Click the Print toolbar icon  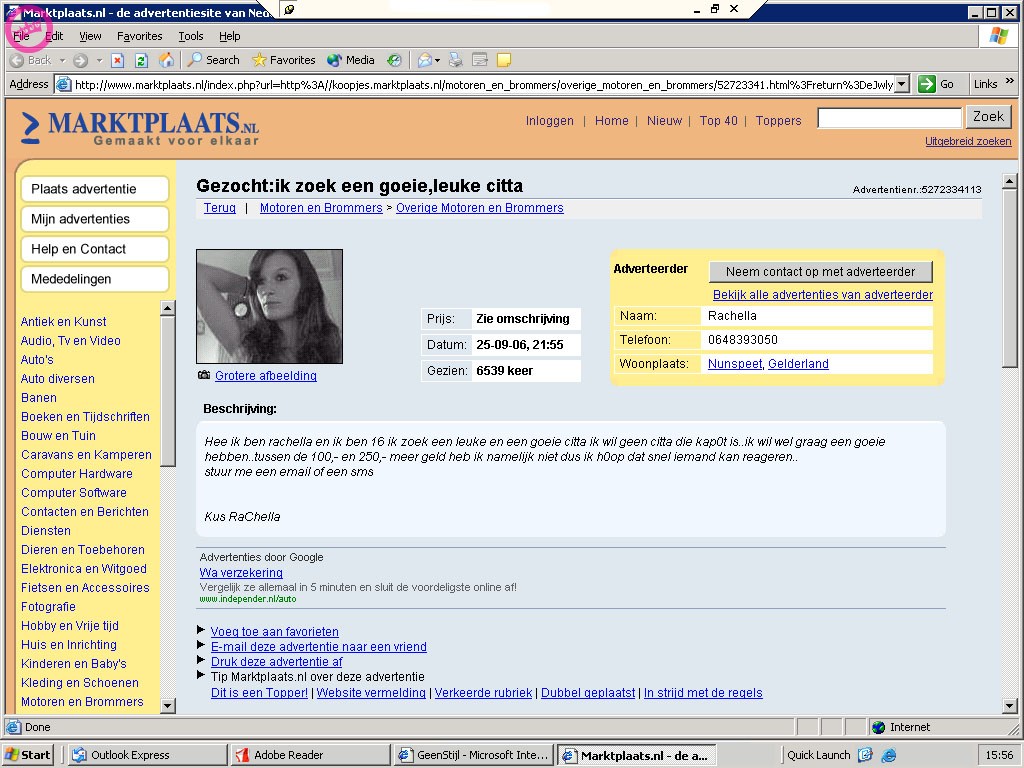[456, 60]
